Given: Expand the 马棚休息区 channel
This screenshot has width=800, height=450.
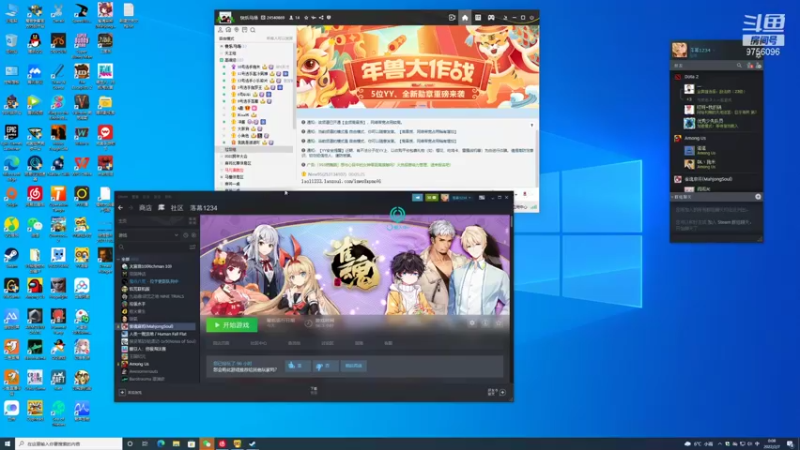Looking at the screenshot, I should point(221,177).
